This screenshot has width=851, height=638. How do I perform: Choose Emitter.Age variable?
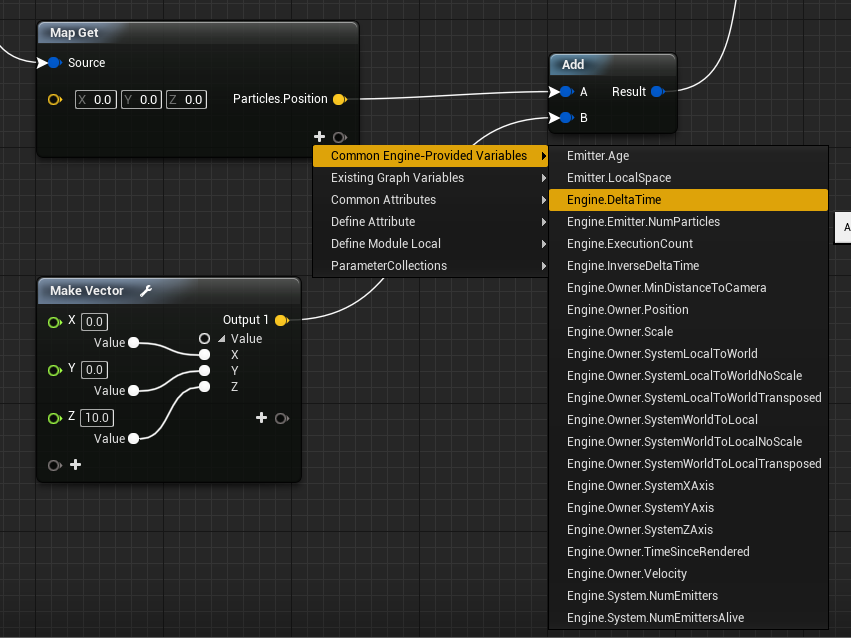pyautogui.click(x=689, y=156)
